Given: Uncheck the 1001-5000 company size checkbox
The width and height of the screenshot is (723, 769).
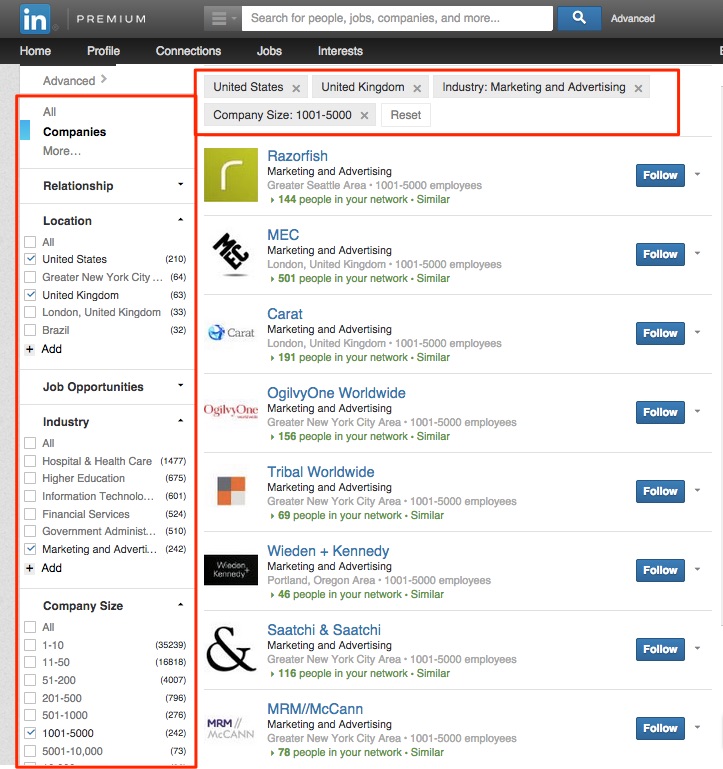Looking at the screenshot, I should (30, 733).
